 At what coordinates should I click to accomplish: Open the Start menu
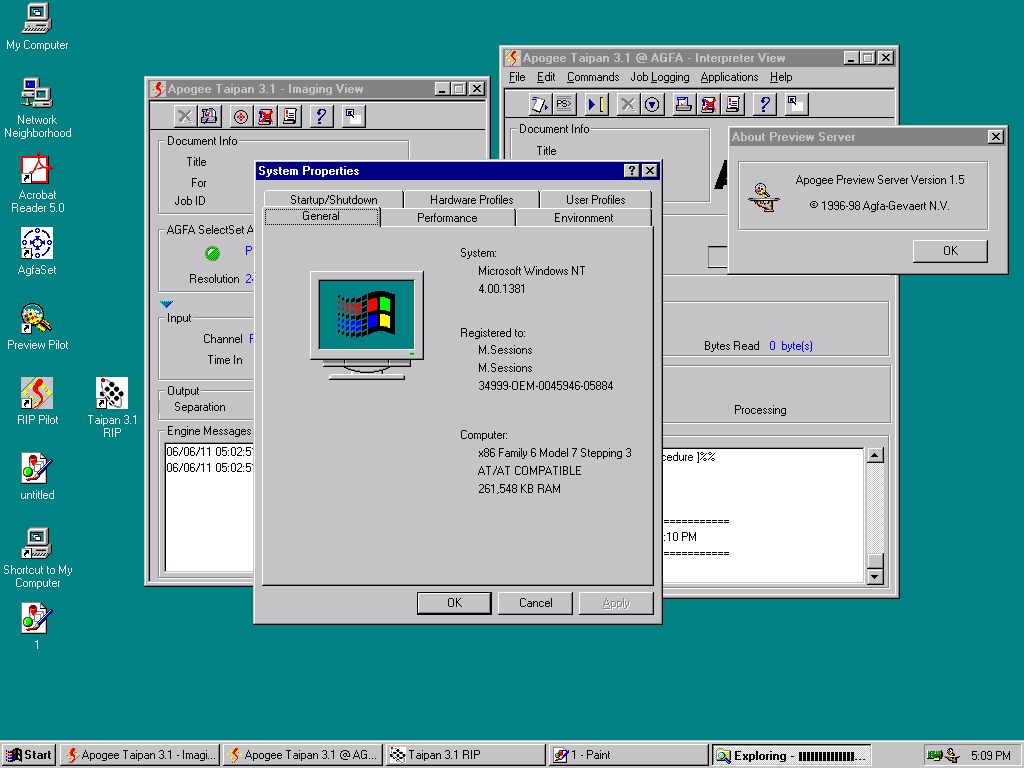coord(29,755)
